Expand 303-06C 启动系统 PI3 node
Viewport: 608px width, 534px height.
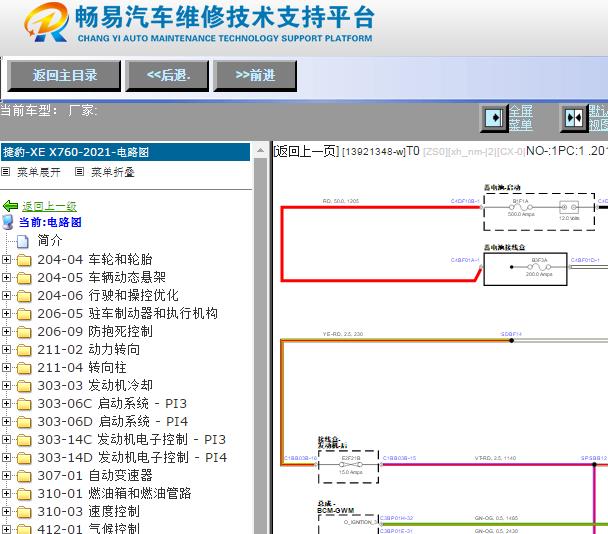tap(6, 403)
